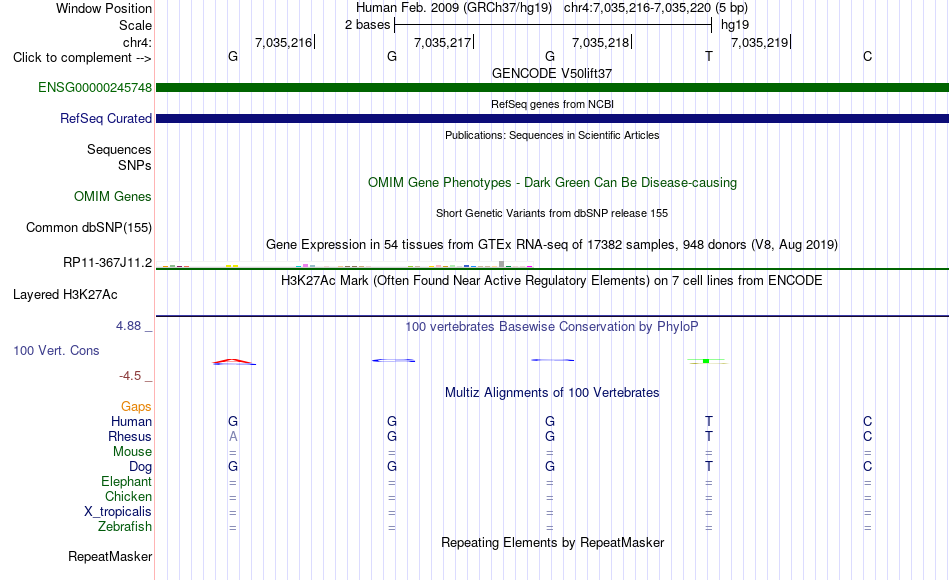Open the H3K27Ac Mark track title

(x=552, y=281)
